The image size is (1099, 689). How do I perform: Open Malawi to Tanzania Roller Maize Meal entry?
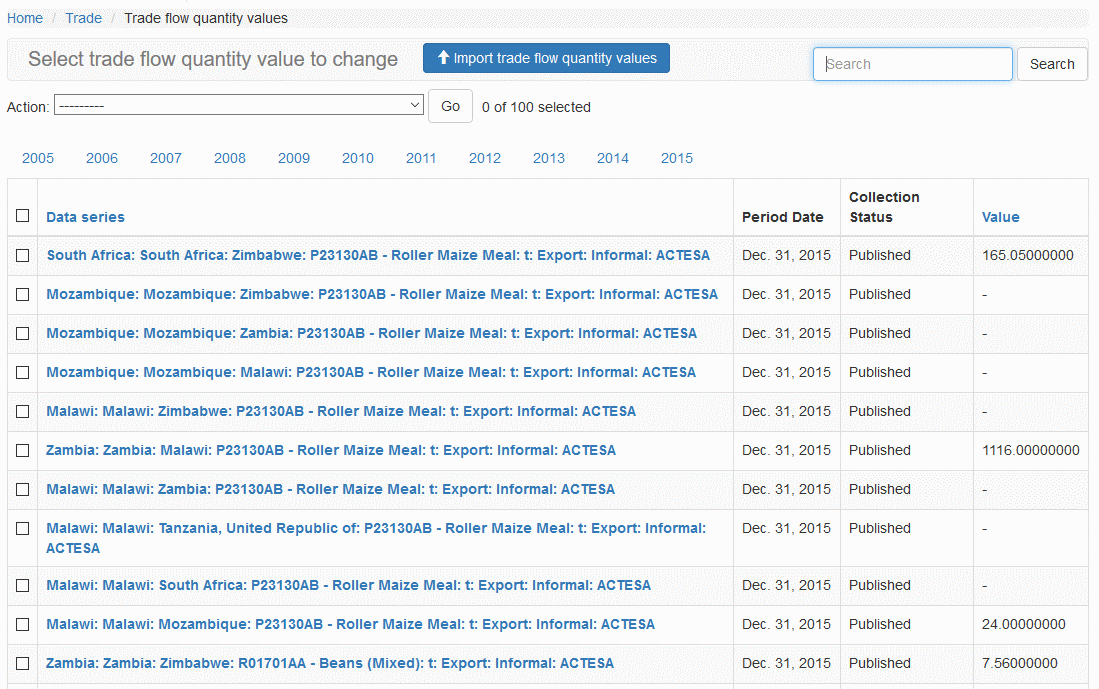click(375, 528)
